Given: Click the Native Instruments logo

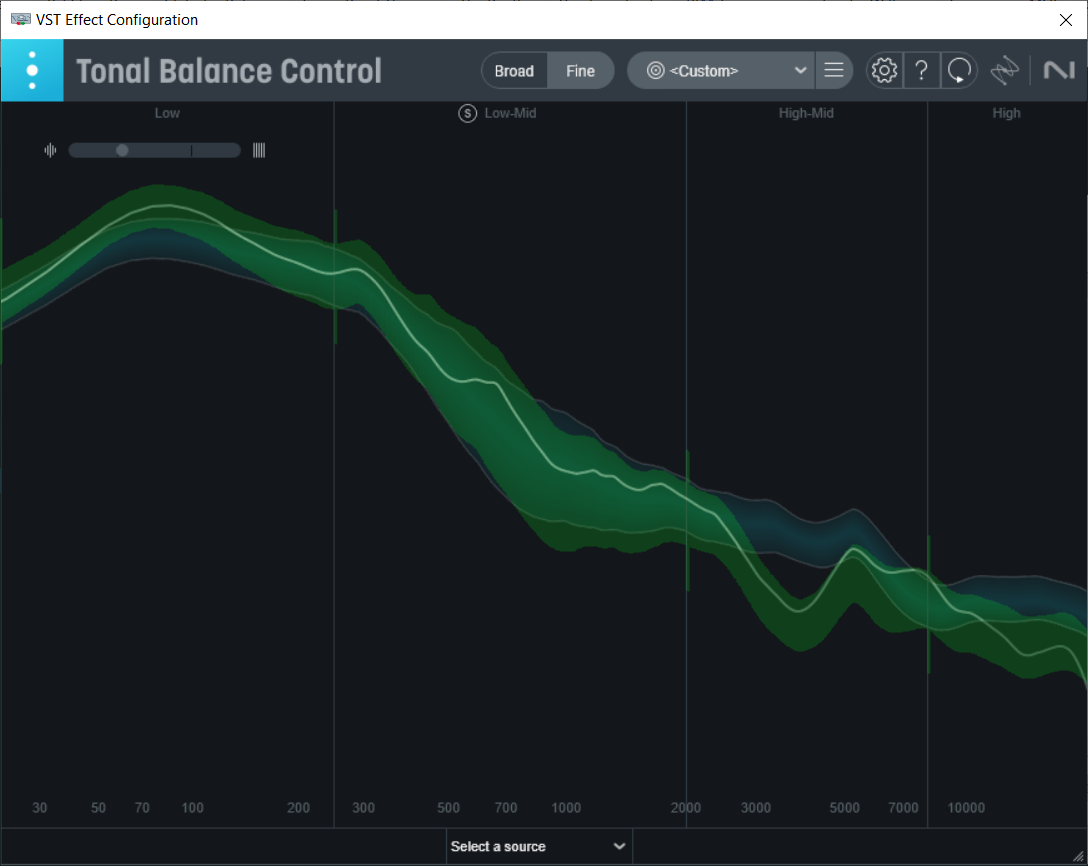Looking at the screenshot, I should click(x=1059, y=70).
